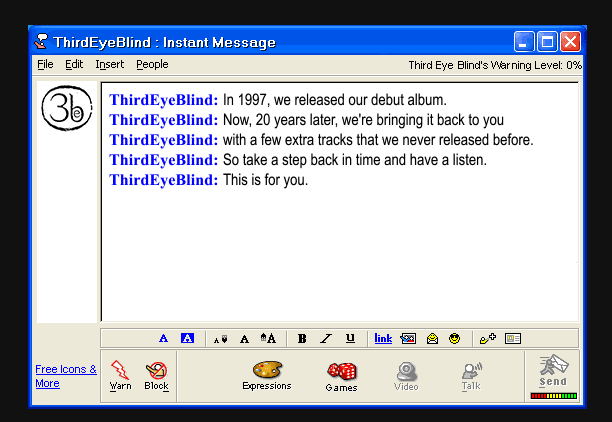612x422 pixels.
Task: Click the line 'So take a step back in time'
Action: tap(355, 160)
